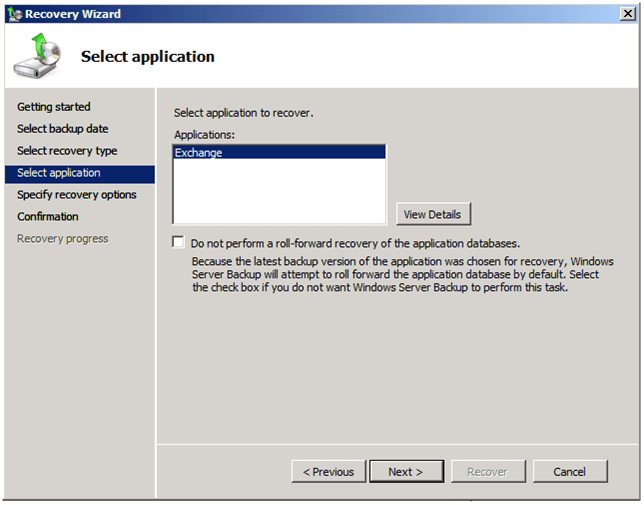
Task: Click the Recovery Wizard title bar icon
Action: 13,13
